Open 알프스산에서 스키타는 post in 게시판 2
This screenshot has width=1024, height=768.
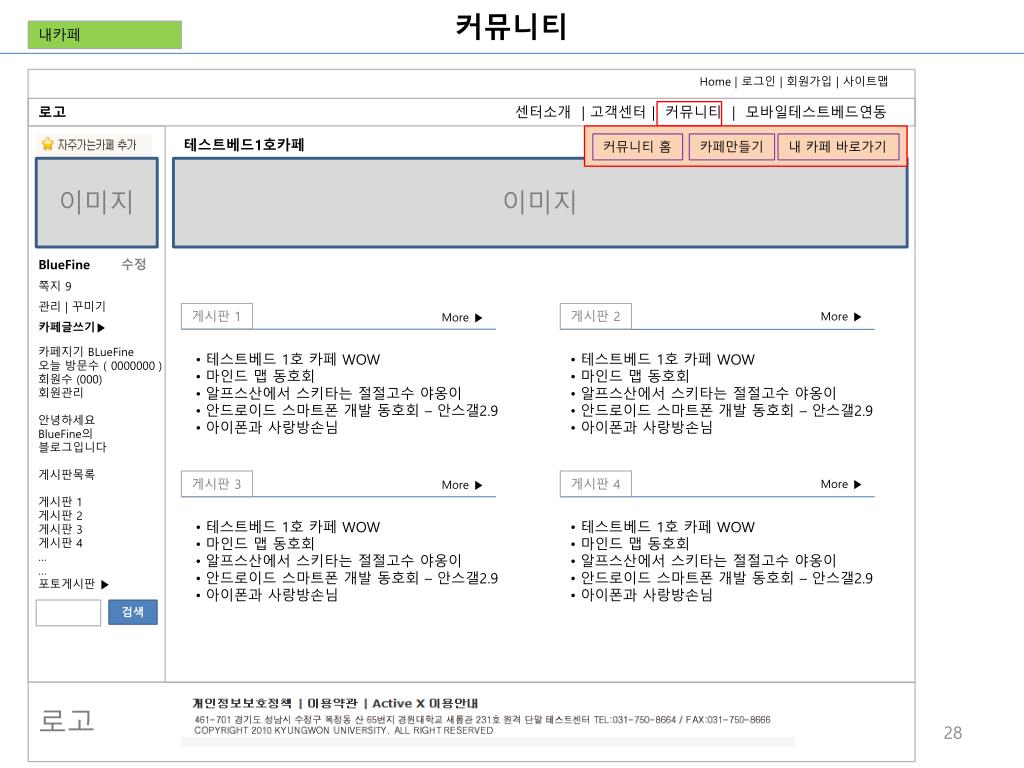pos(708,393)
